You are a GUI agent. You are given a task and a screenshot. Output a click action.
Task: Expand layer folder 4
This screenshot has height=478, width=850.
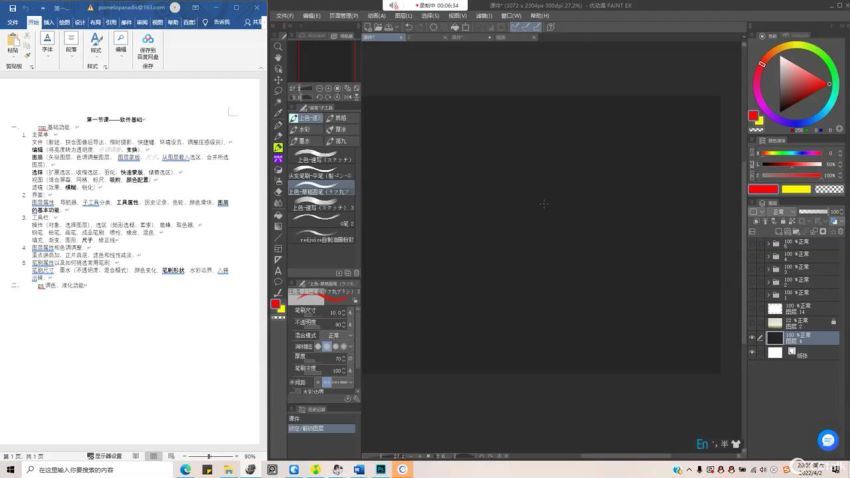pyautogui.click(x=768, y=256)
